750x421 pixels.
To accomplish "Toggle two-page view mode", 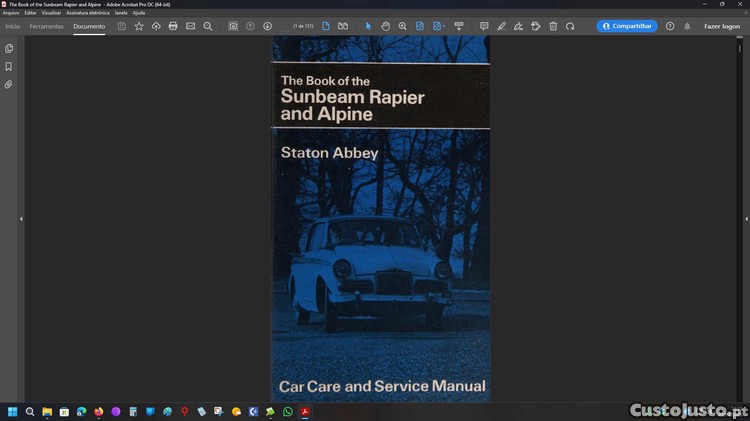I will [x=343, y=26].
